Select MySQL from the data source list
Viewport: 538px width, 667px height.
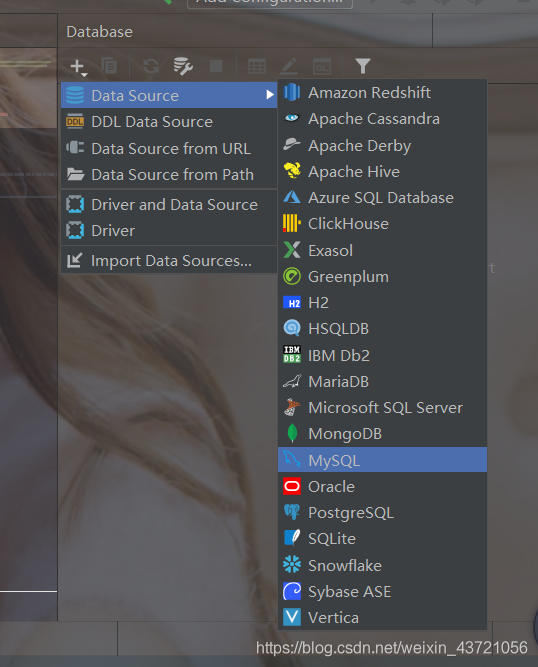coord(382,460)
